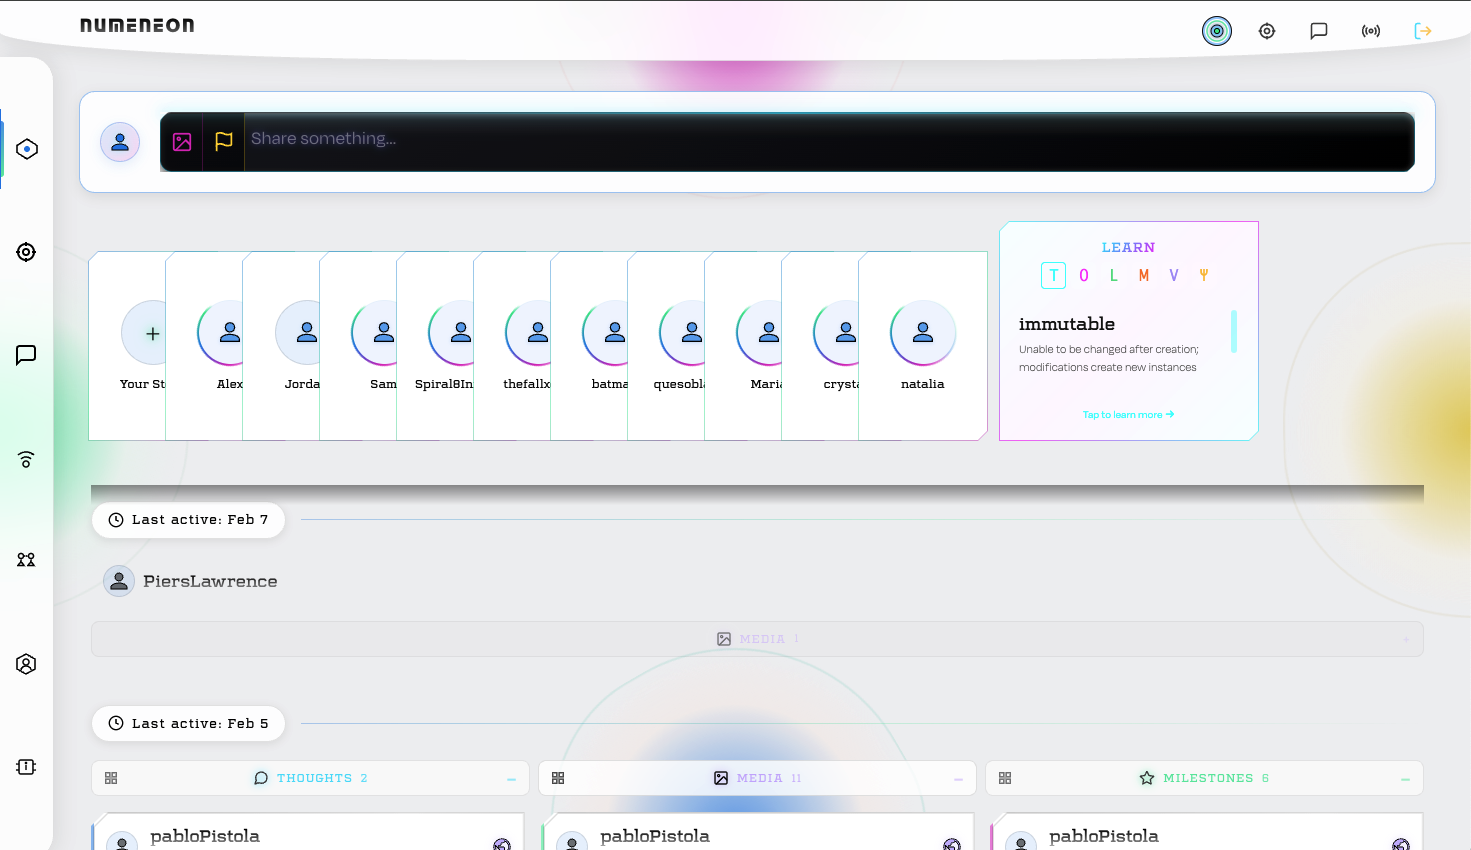Click the broadcast ((o)) icon in the header

pyautogui.click(x=1370, y=31)
